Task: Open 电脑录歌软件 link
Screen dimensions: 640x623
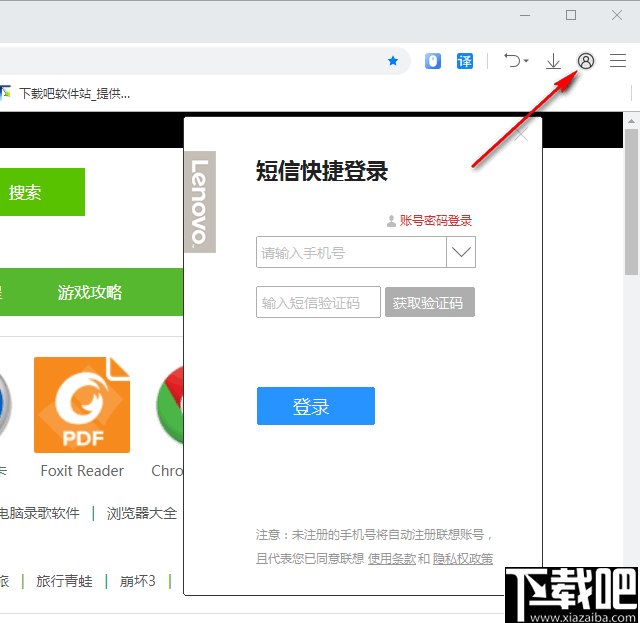Action: [x=40, y=513]
